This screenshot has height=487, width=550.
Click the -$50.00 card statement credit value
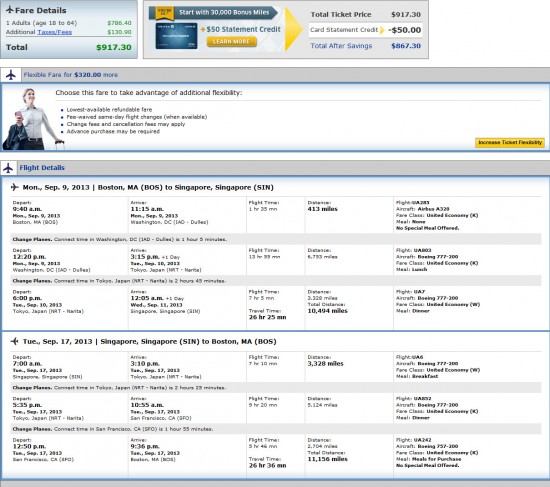click(404, 30)
